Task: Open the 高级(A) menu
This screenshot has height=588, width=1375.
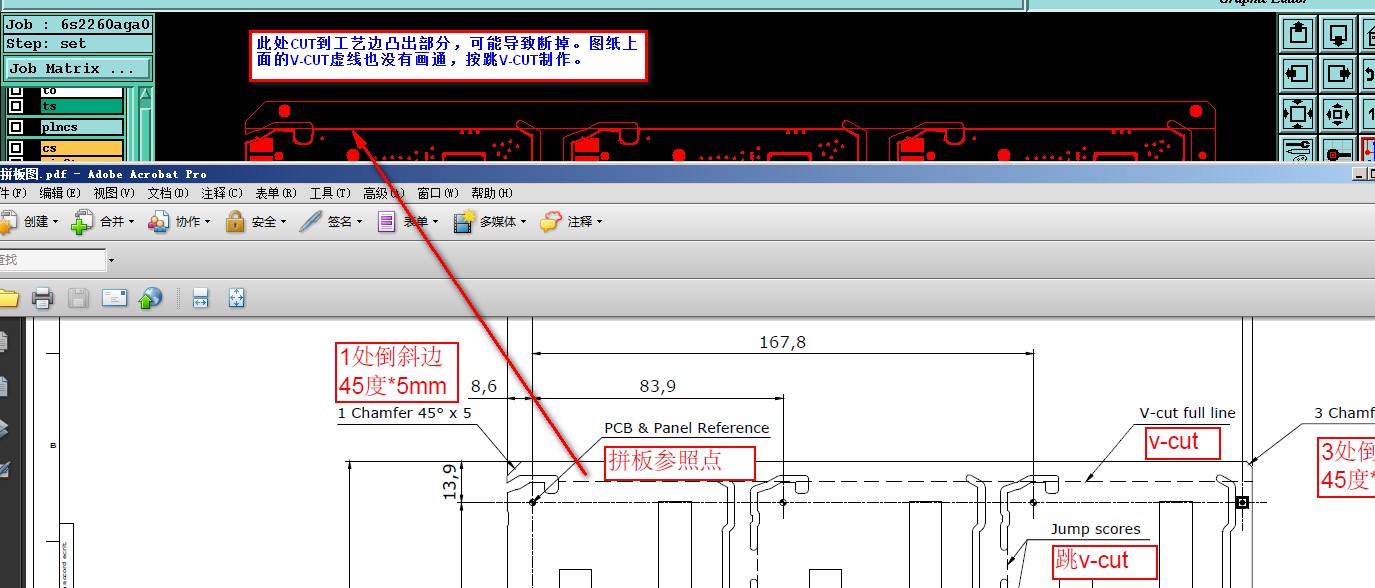Action: tap(384, 193)
